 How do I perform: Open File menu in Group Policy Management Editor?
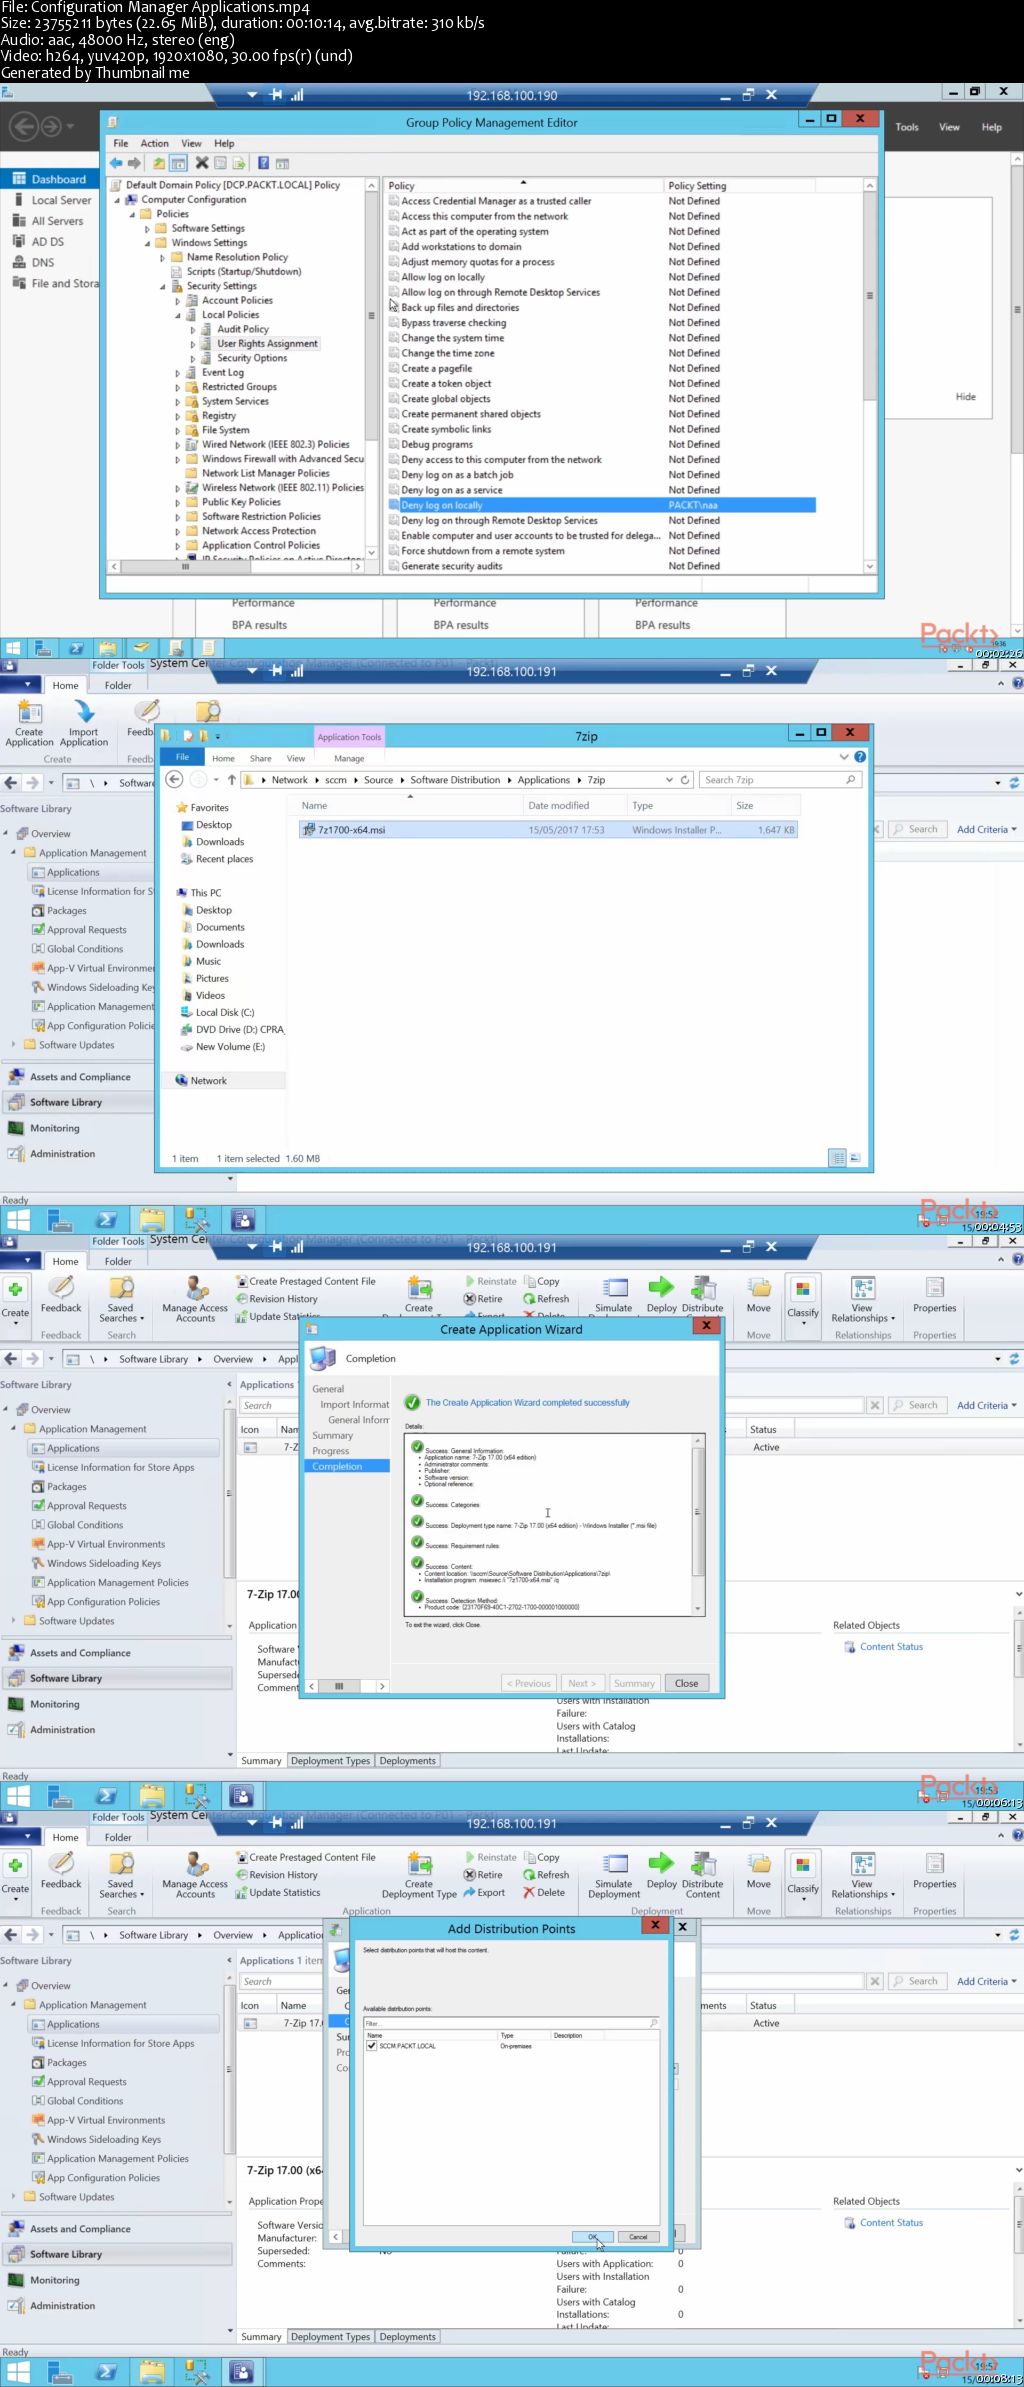click(121, 143)
